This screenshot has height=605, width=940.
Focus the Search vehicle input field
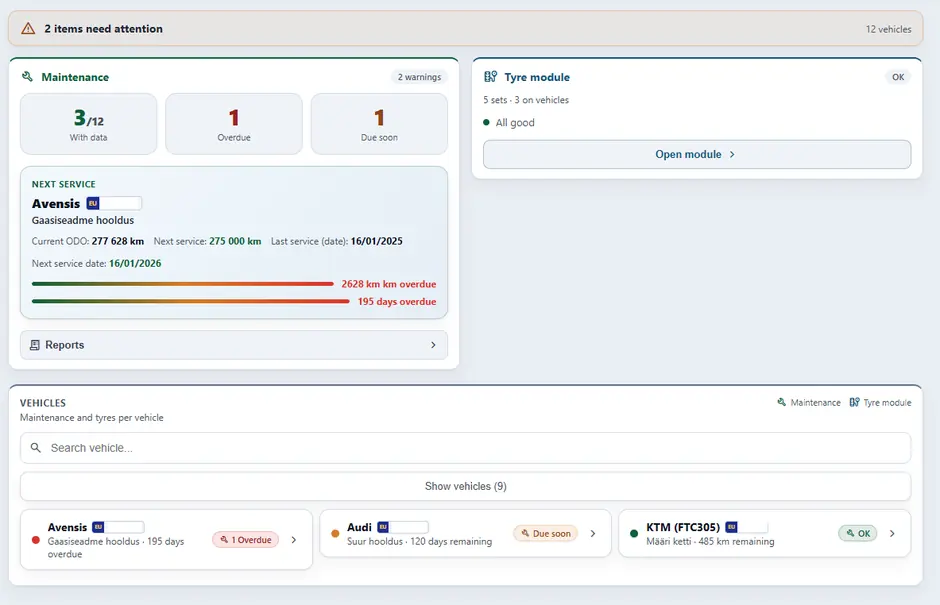tap(466, 448)
